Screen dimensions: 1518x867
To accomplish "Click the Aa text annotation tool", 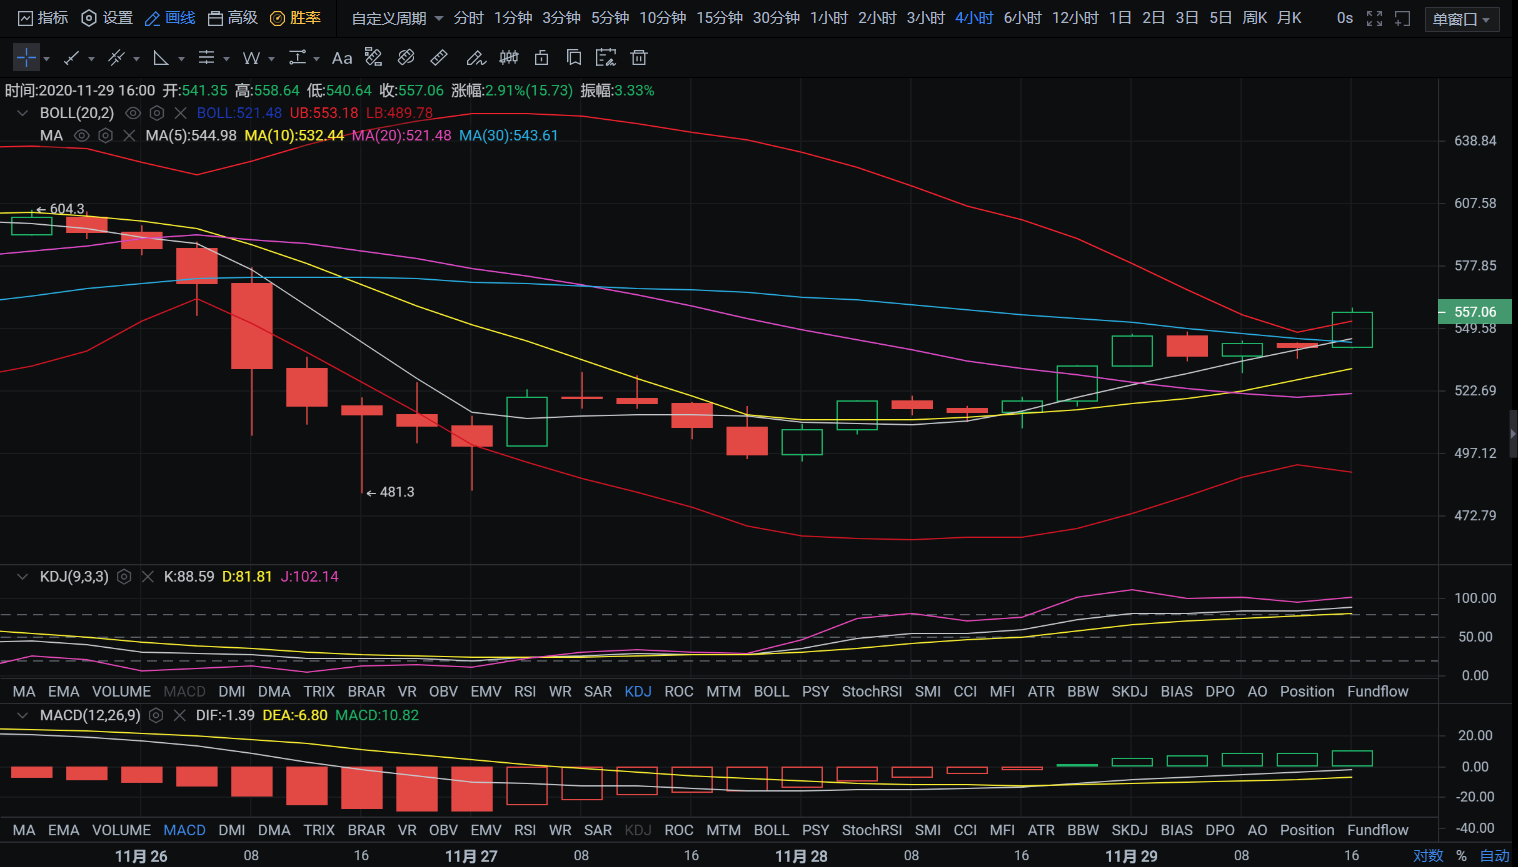I will tap(342, 58).
